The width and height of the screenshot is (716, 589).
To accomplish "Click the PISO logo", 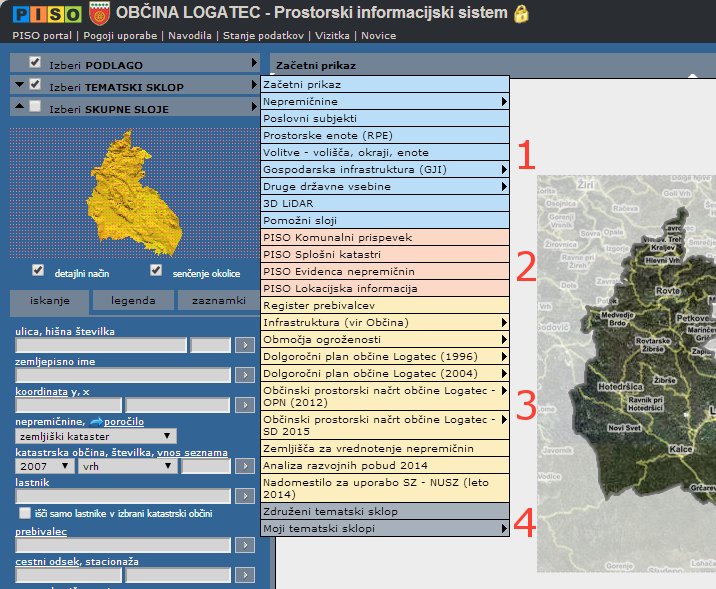I will 45,13.
